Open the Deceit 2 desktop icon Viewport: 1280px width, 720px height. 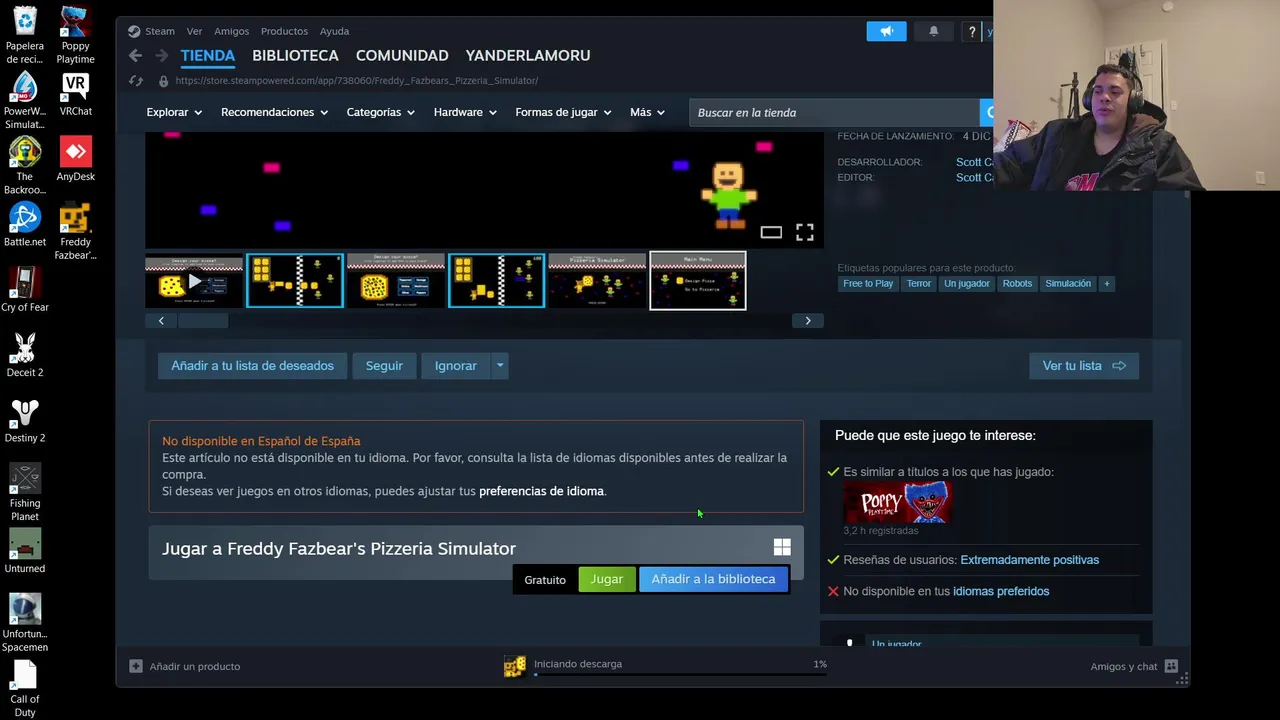tap(24, 355)
